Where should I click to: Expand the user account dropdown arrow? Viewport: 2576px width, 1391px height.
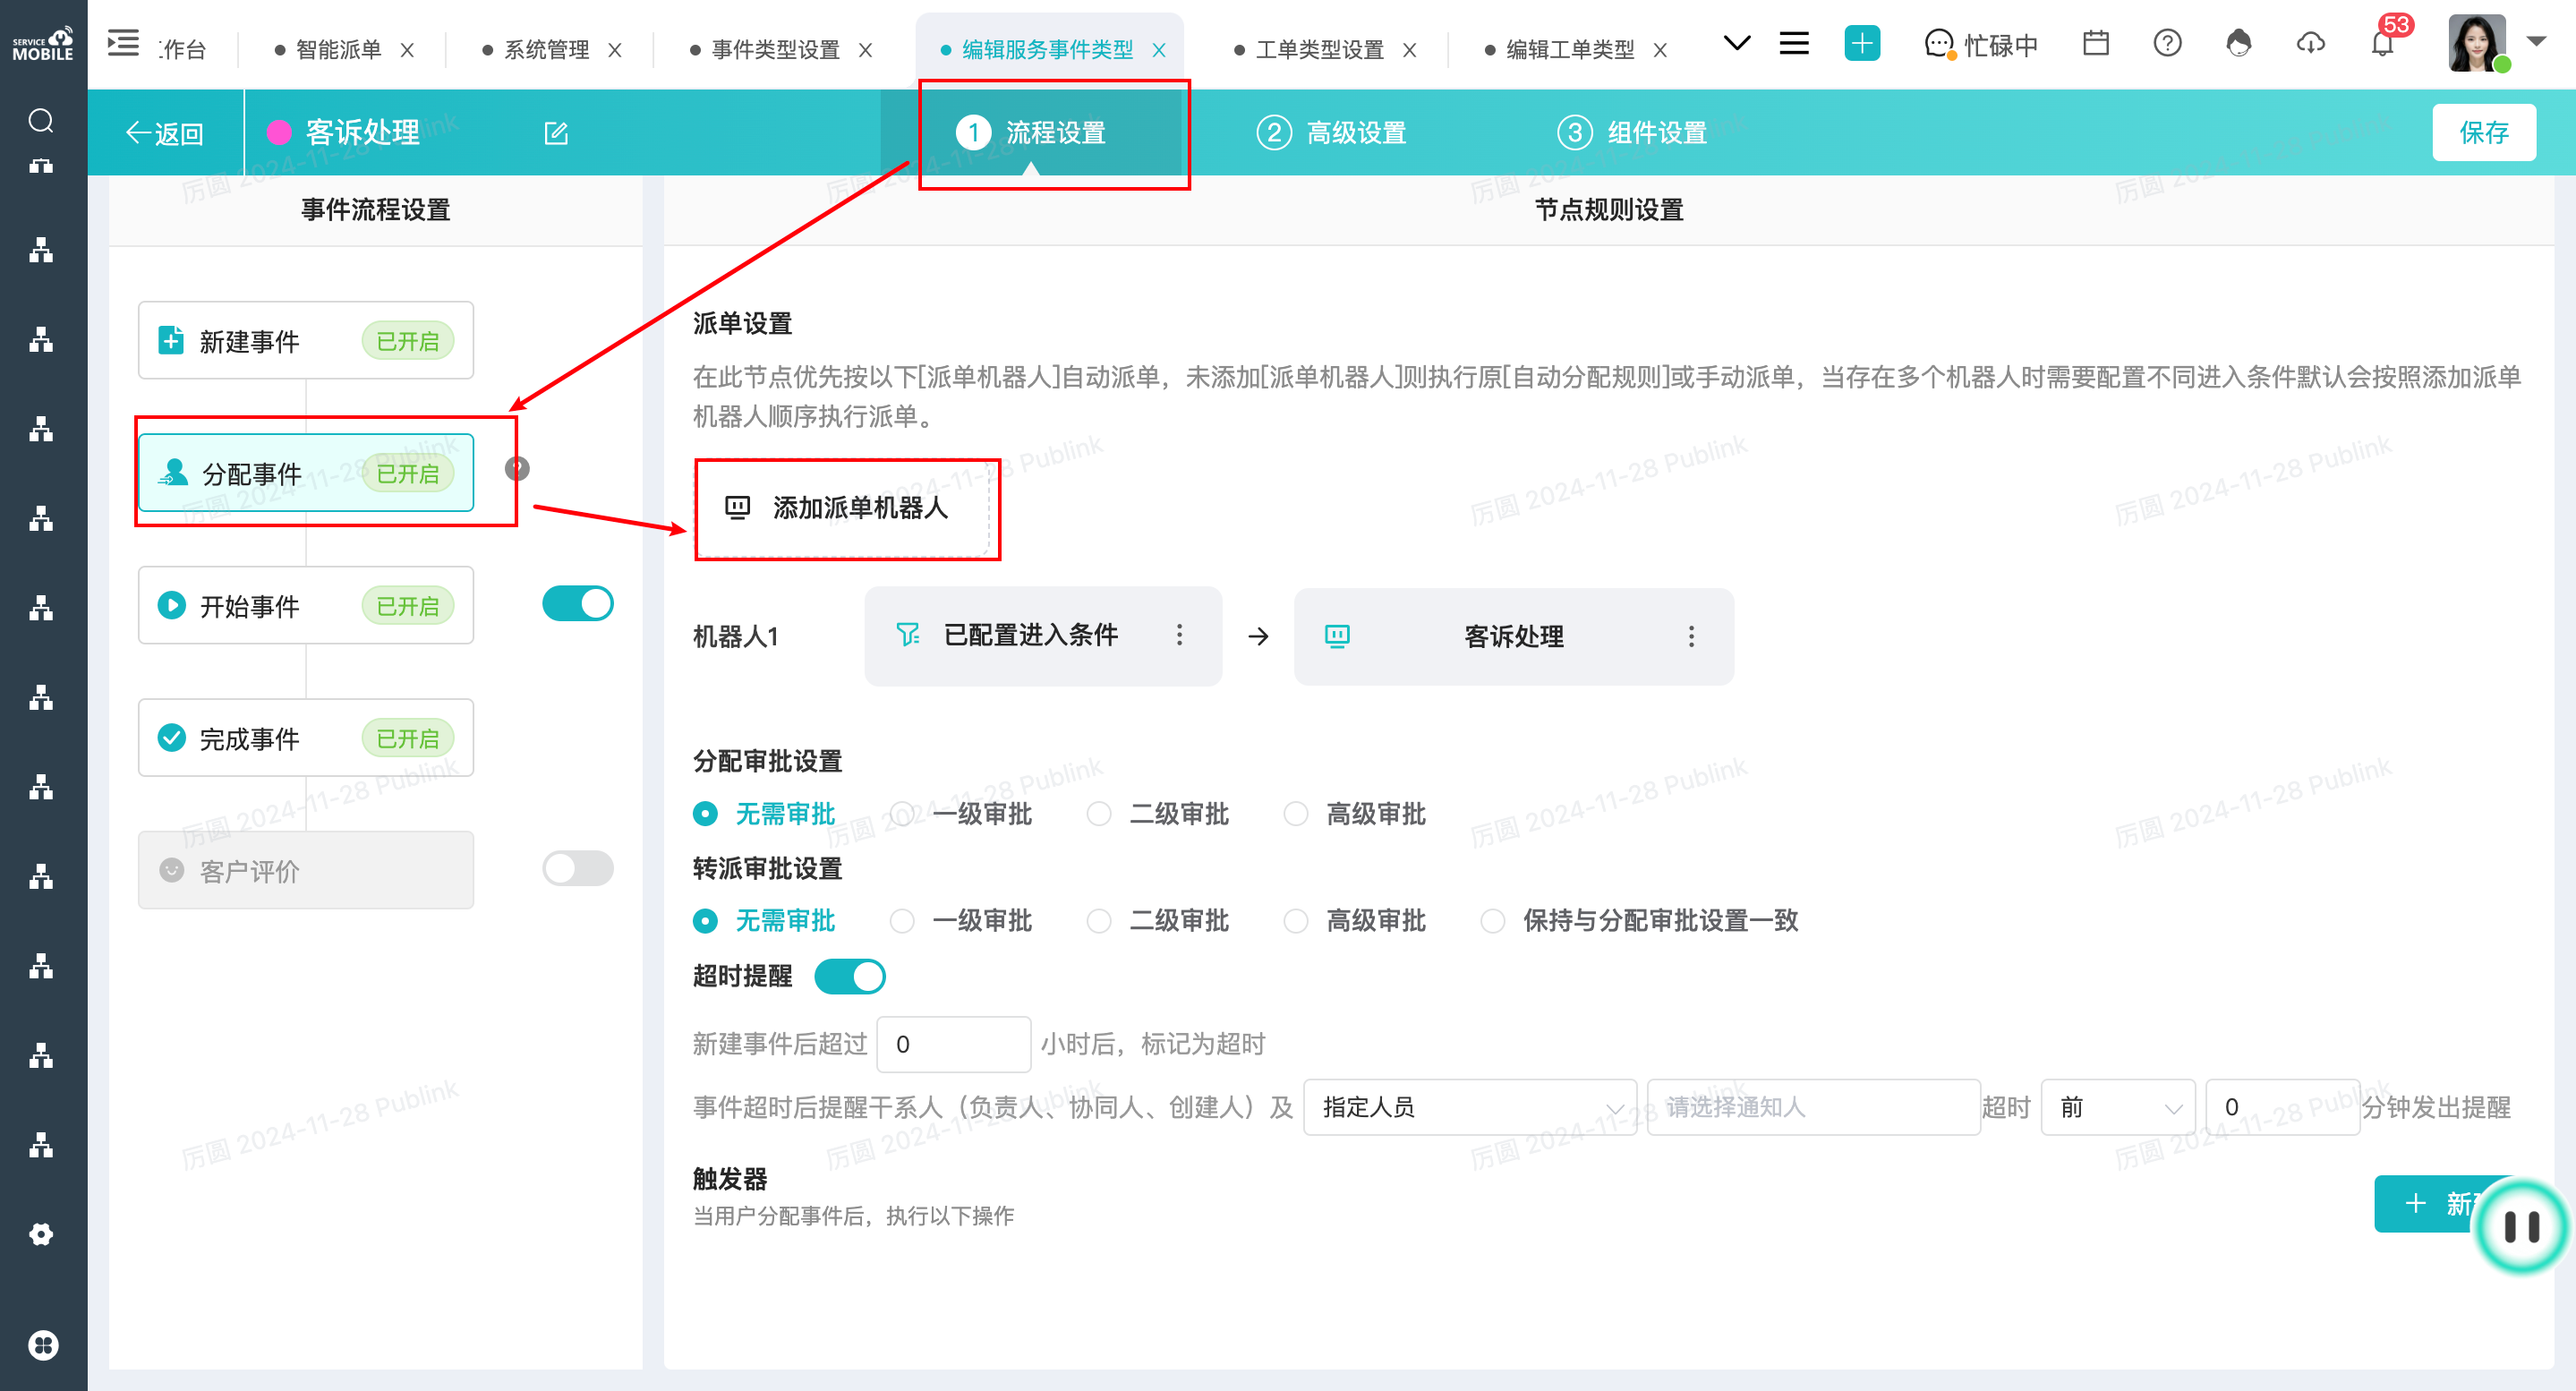(2536, 42)
